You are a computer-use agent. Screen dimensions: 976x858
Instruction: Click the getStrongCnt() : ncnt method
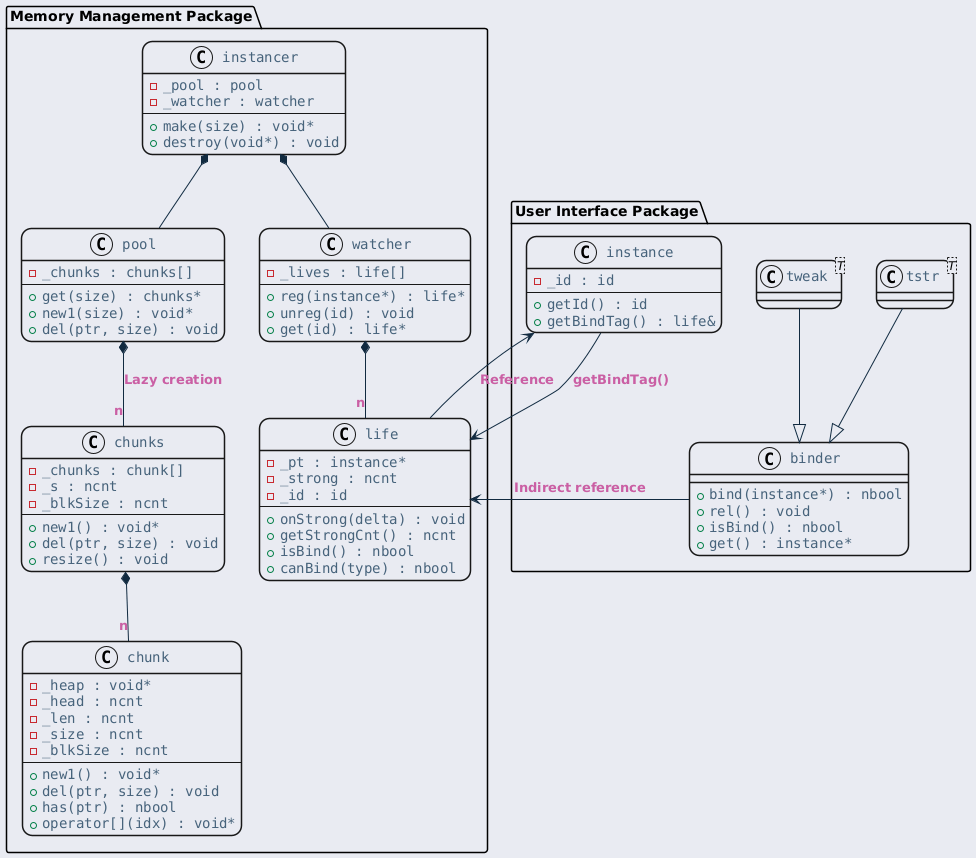point(368,535)
